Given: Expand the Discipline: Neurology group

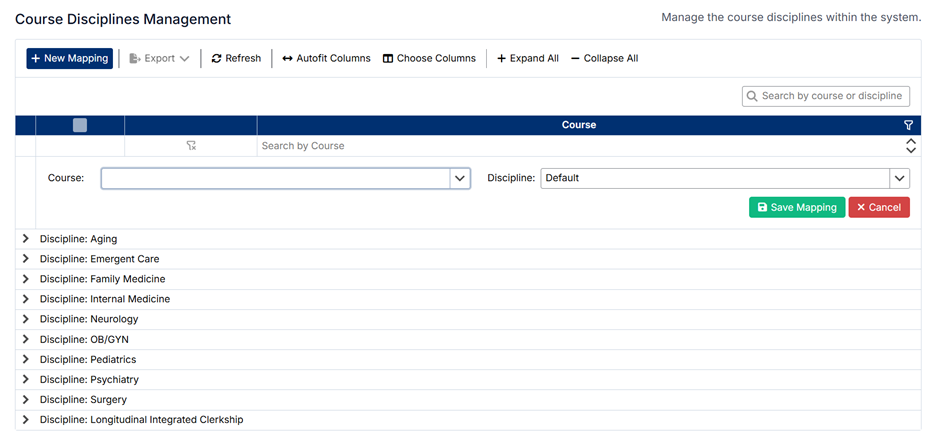Looking at the screenshot, I should (26, 319).
